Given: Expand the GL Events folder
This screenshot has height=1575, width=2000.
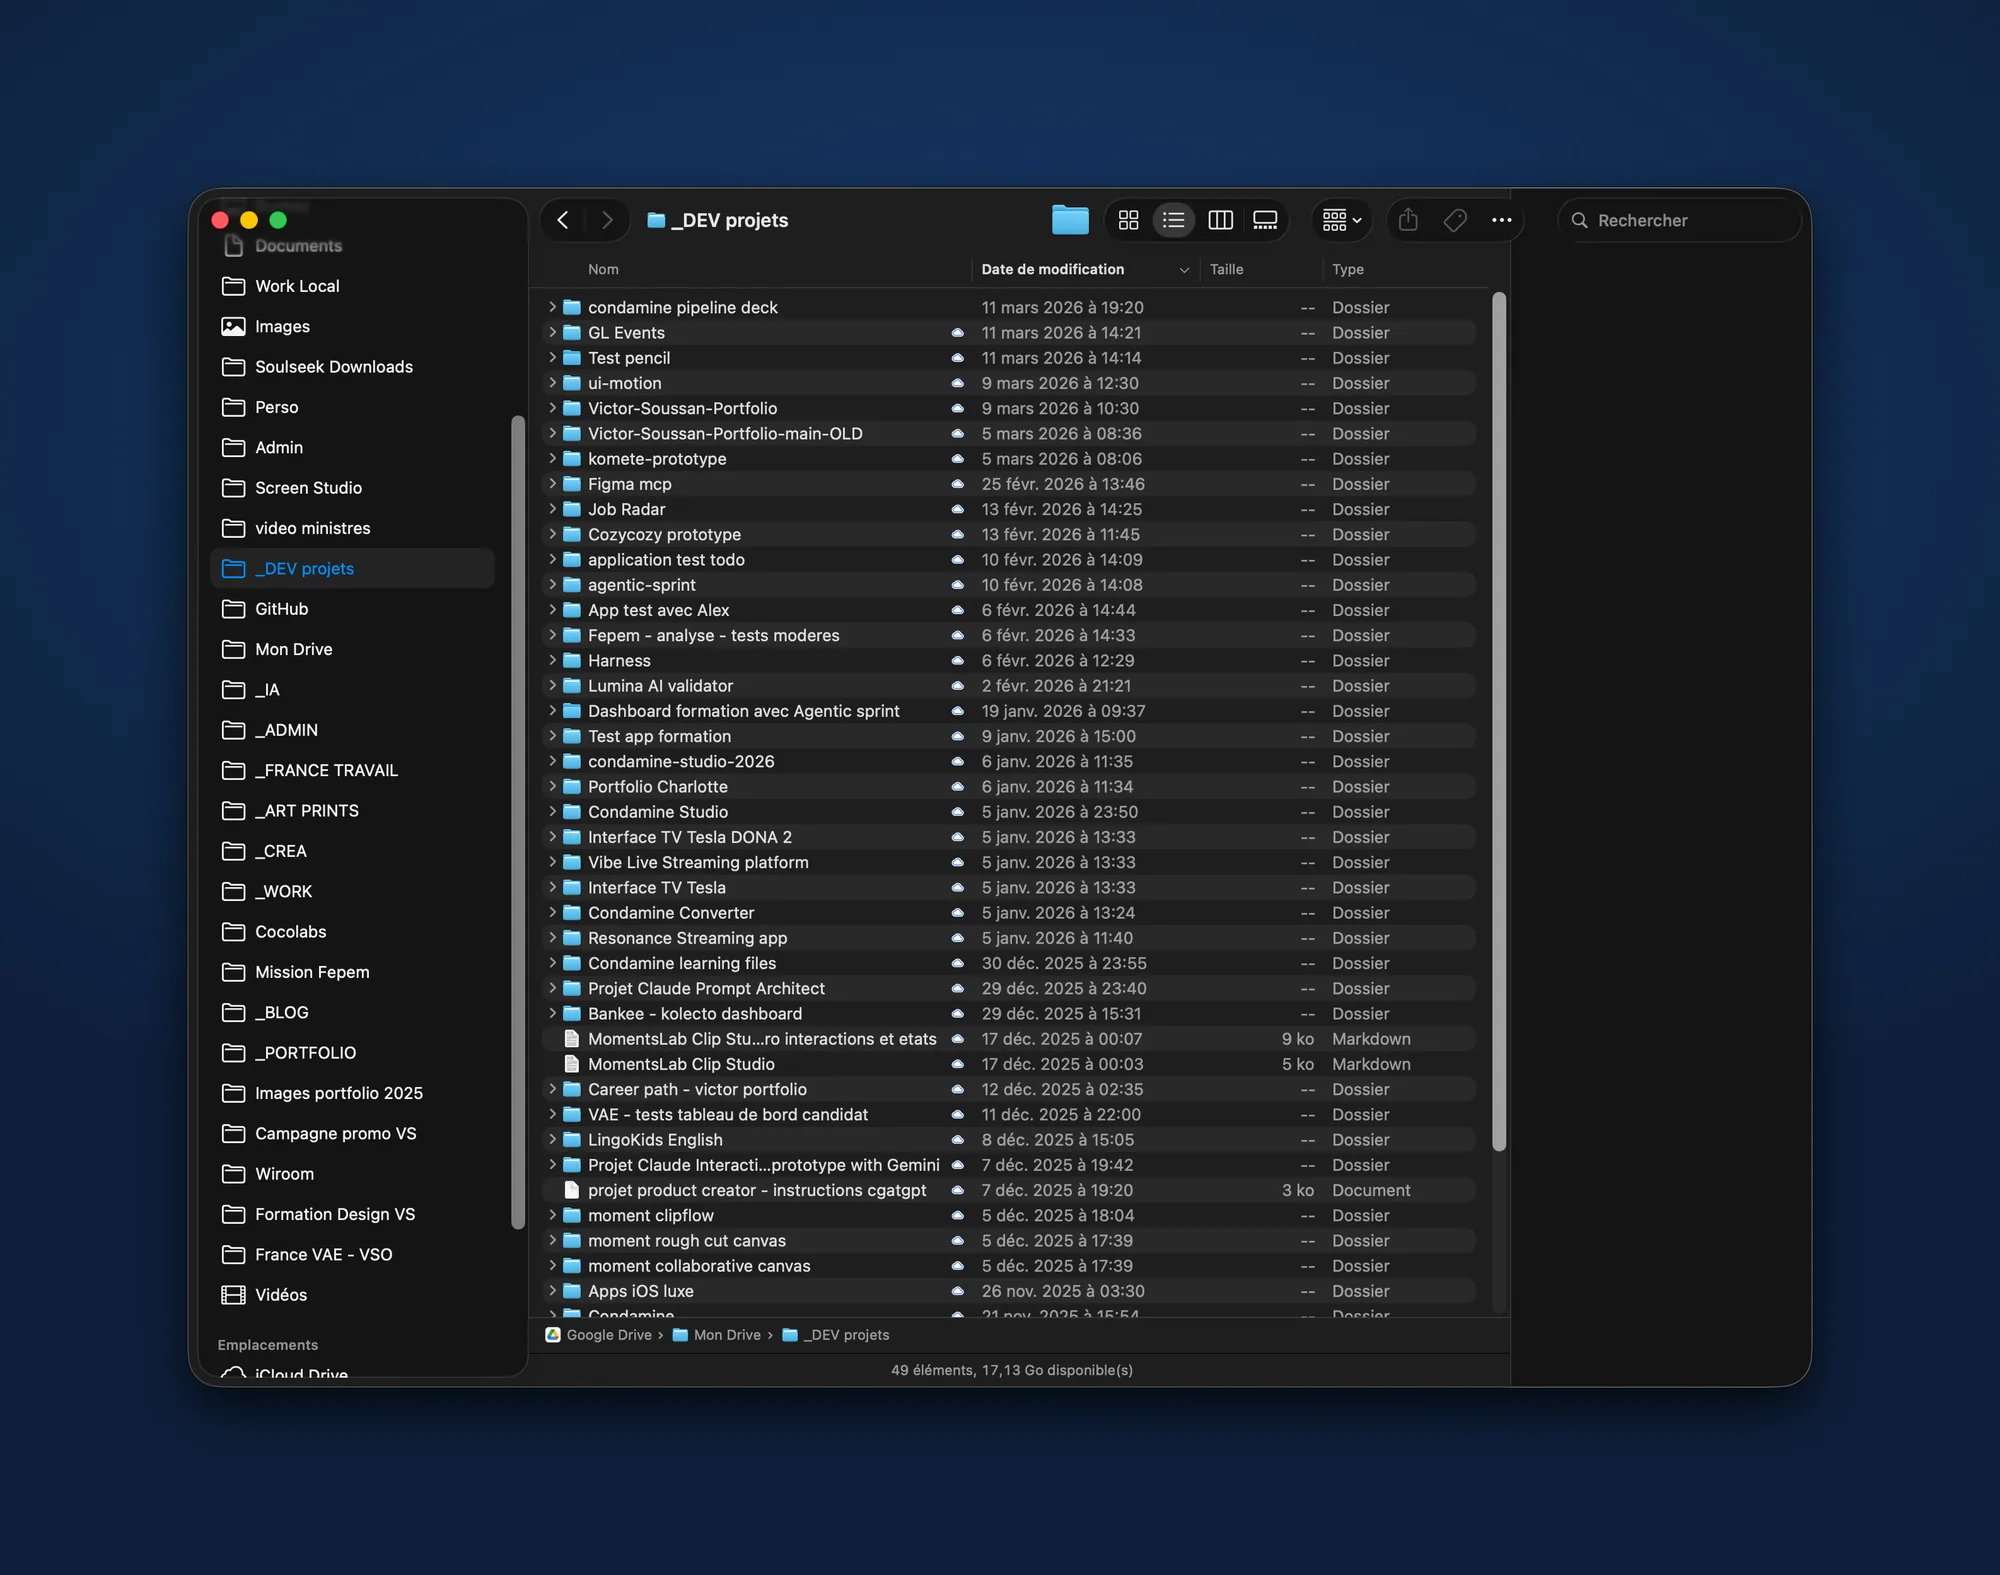Looking at the screenshot, I should pyautogui.click(x=552, y=332).
